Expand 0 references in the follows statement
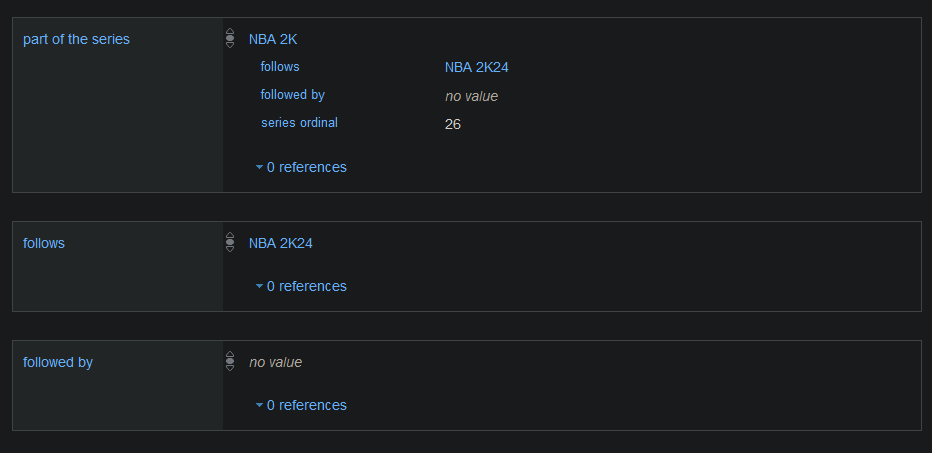 [x=306, y=286]
